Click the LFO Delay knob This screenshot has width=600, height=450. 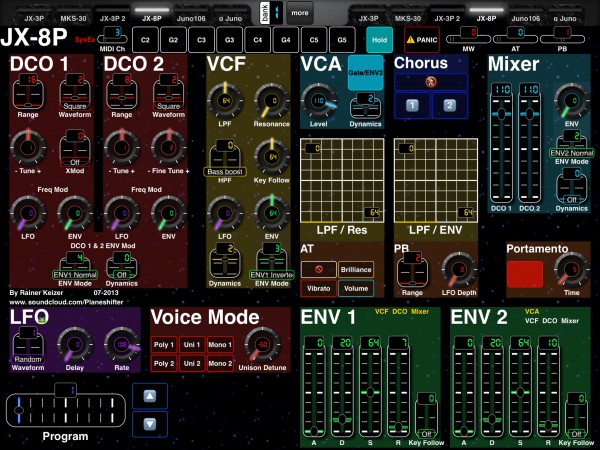[75, 344]
